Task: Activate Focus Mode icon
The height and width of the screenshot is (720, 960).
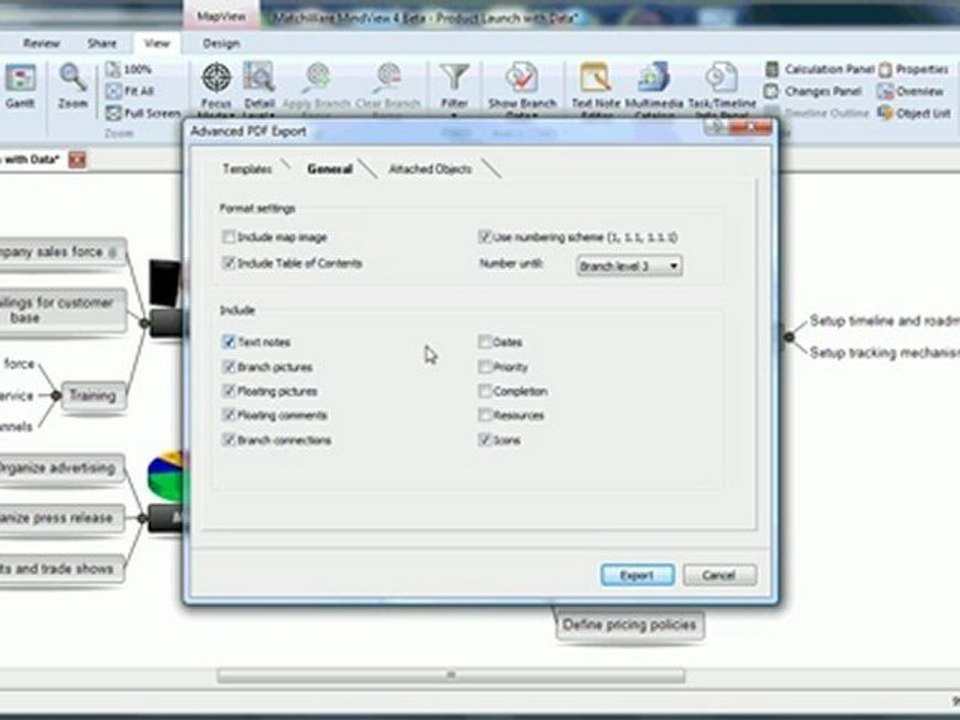Action: [217, 90]
